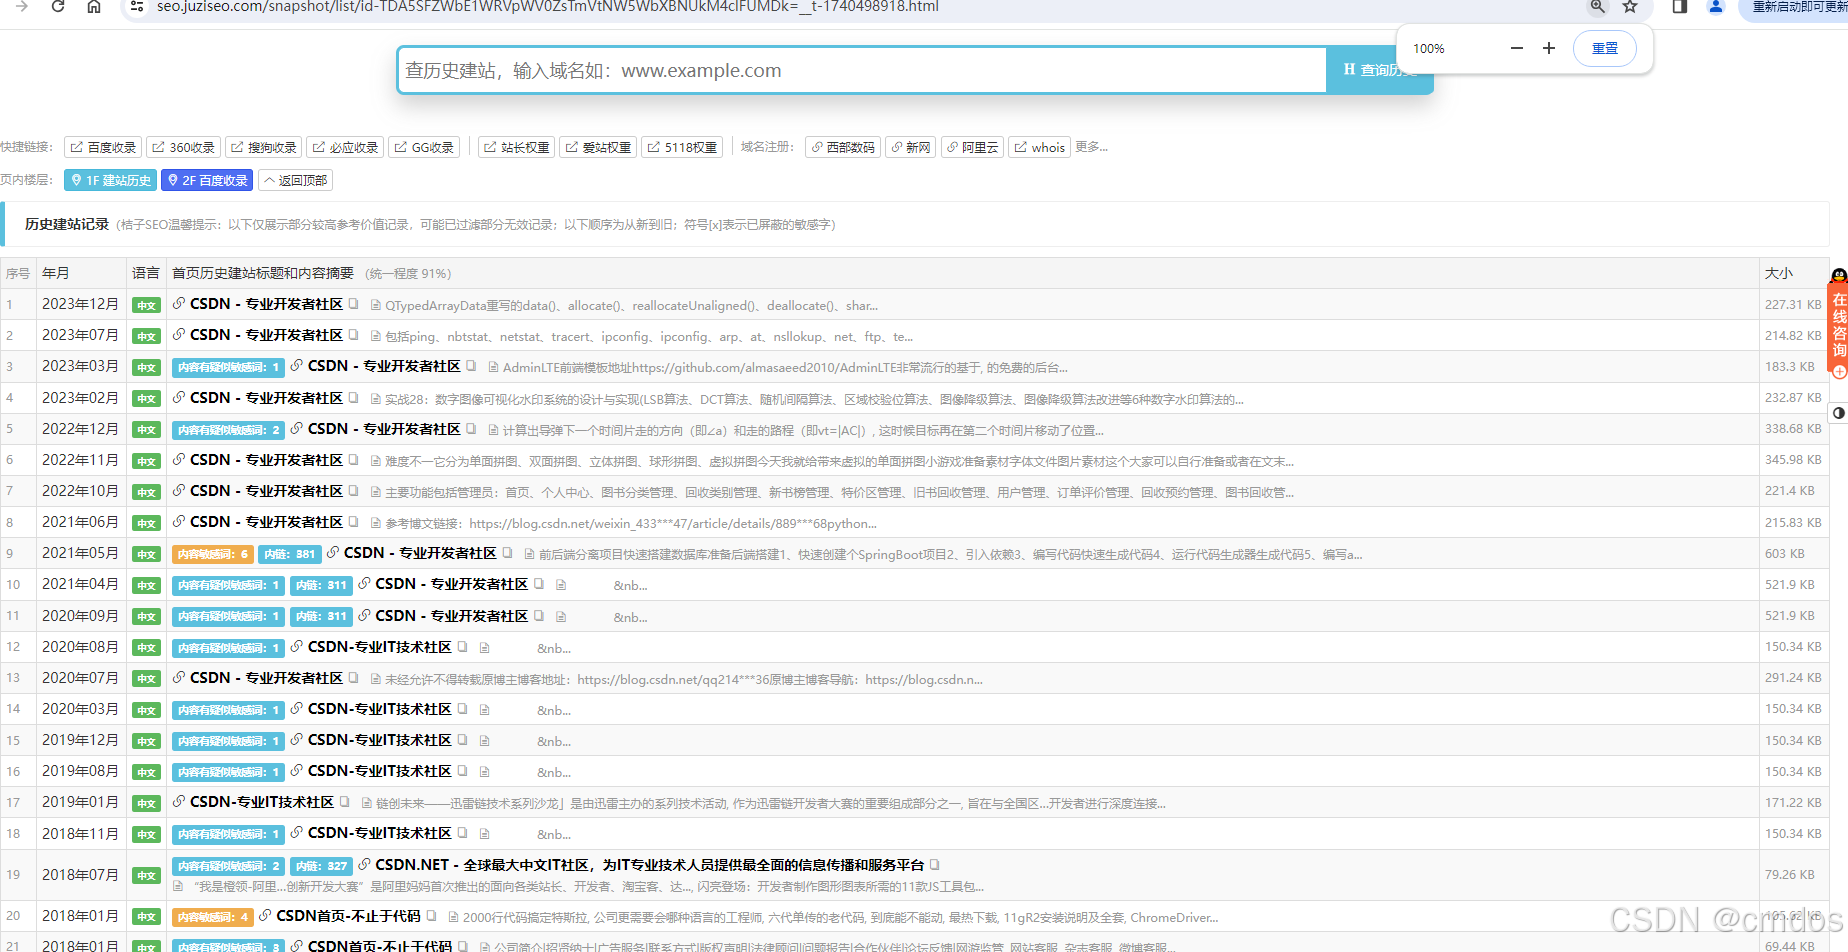Image resolution: width=1848 pixels, height=952 pixels.
Task: Click the orange 内容敏感词: 6 tag
Action: tap(212, 554)
